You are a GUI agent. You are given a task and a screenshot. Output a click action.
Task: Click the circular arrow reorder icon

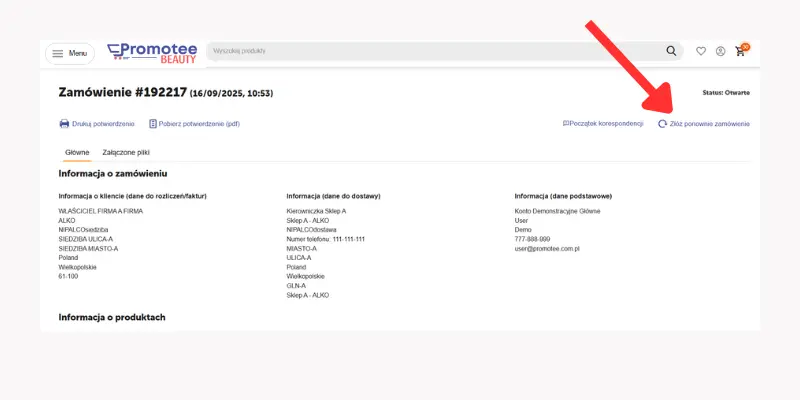[662, 124]
